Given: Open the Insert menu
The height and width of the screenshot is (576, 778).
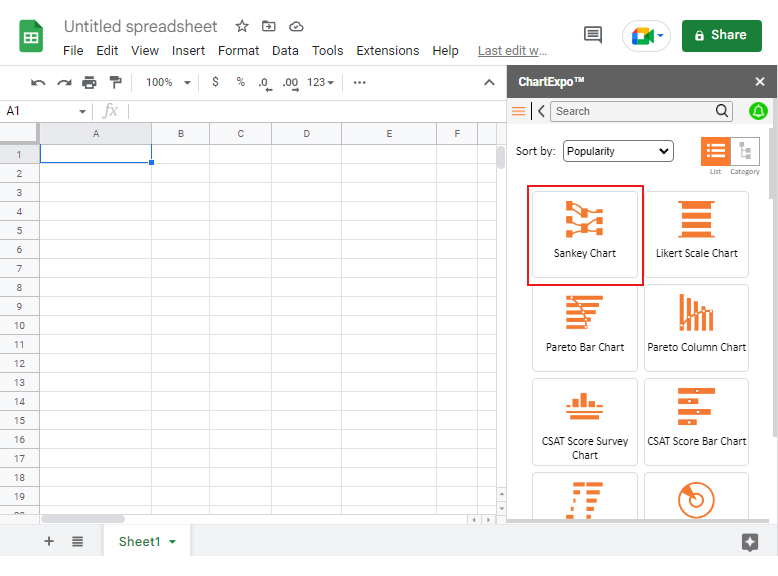Looking at the screenshot, I should pyautogui.click(x=188, y=51).
